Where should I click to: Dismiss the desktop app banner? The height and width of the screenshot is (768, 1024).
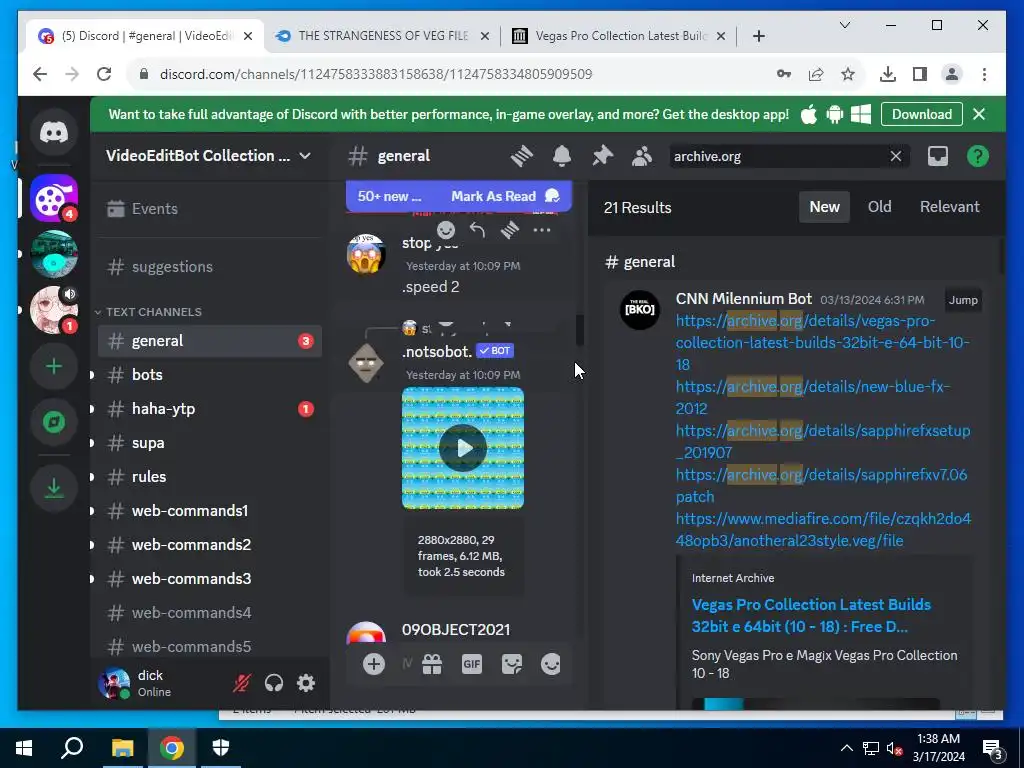[x=978, y=114]
